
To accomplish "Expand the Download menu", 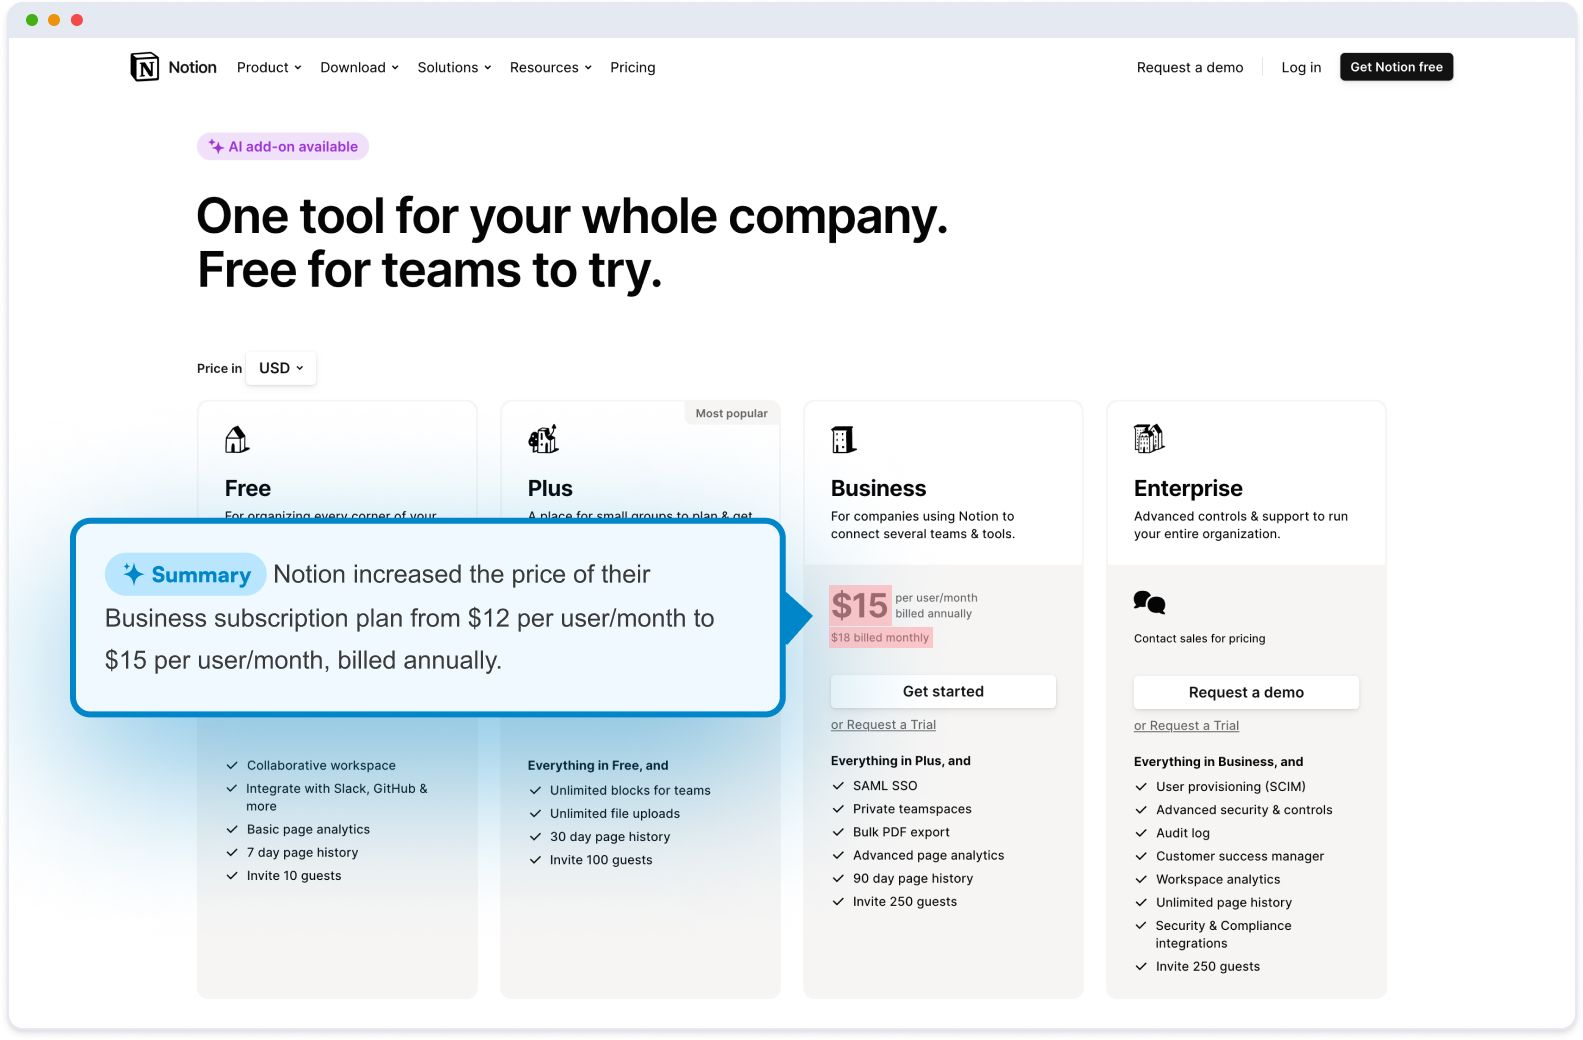I will click(x=359, y=67).
